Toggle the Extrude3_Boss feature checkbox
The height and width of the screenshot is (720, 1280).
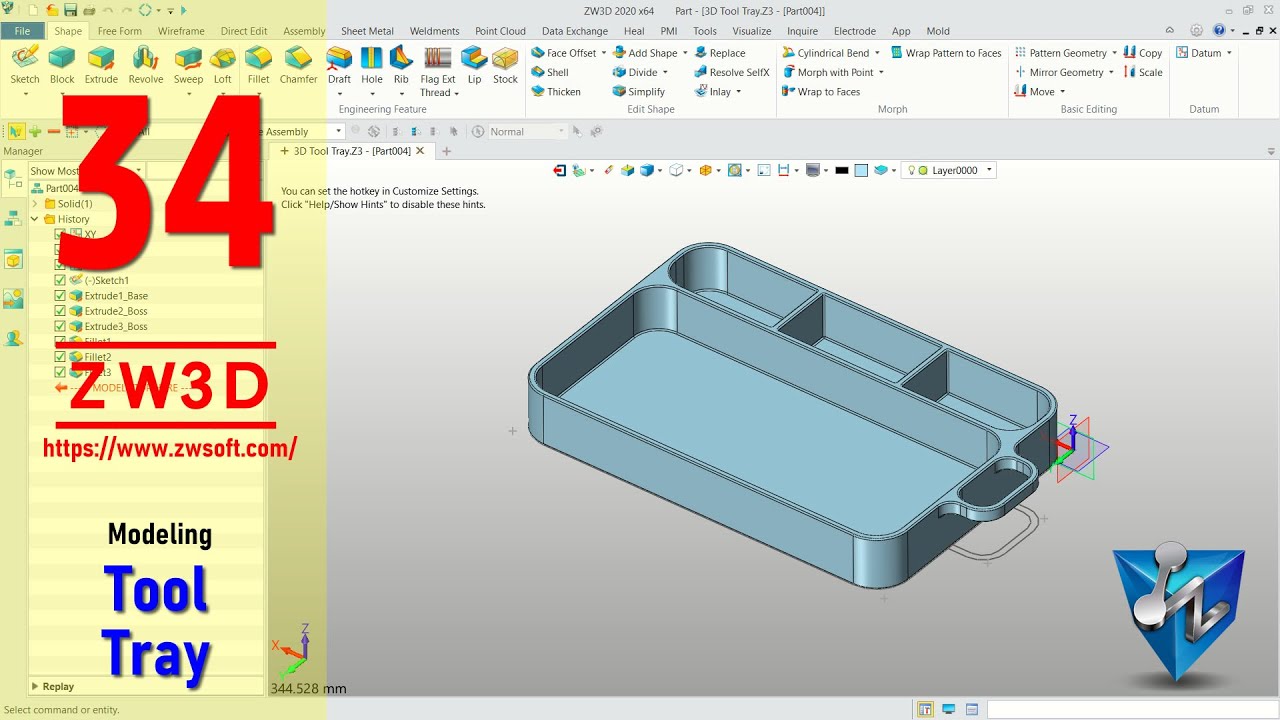point(60,326)
